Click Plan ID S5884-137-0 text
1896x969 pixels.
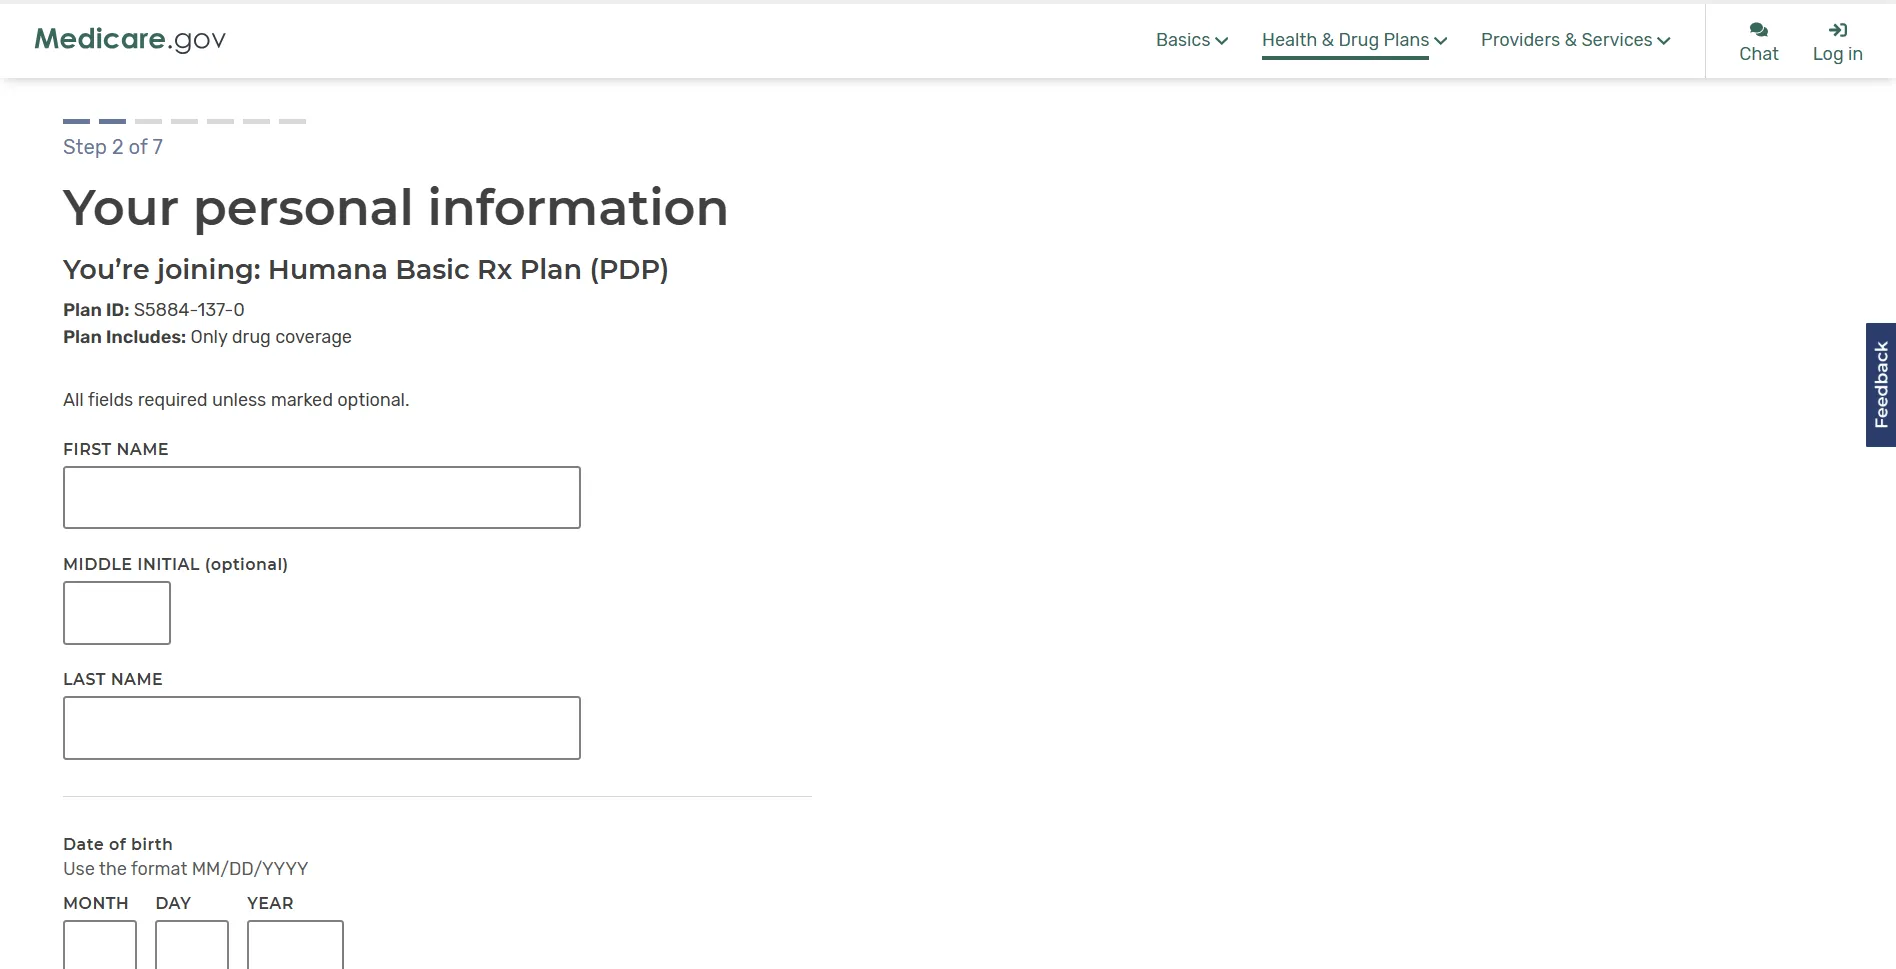click(x=154, y=310)
